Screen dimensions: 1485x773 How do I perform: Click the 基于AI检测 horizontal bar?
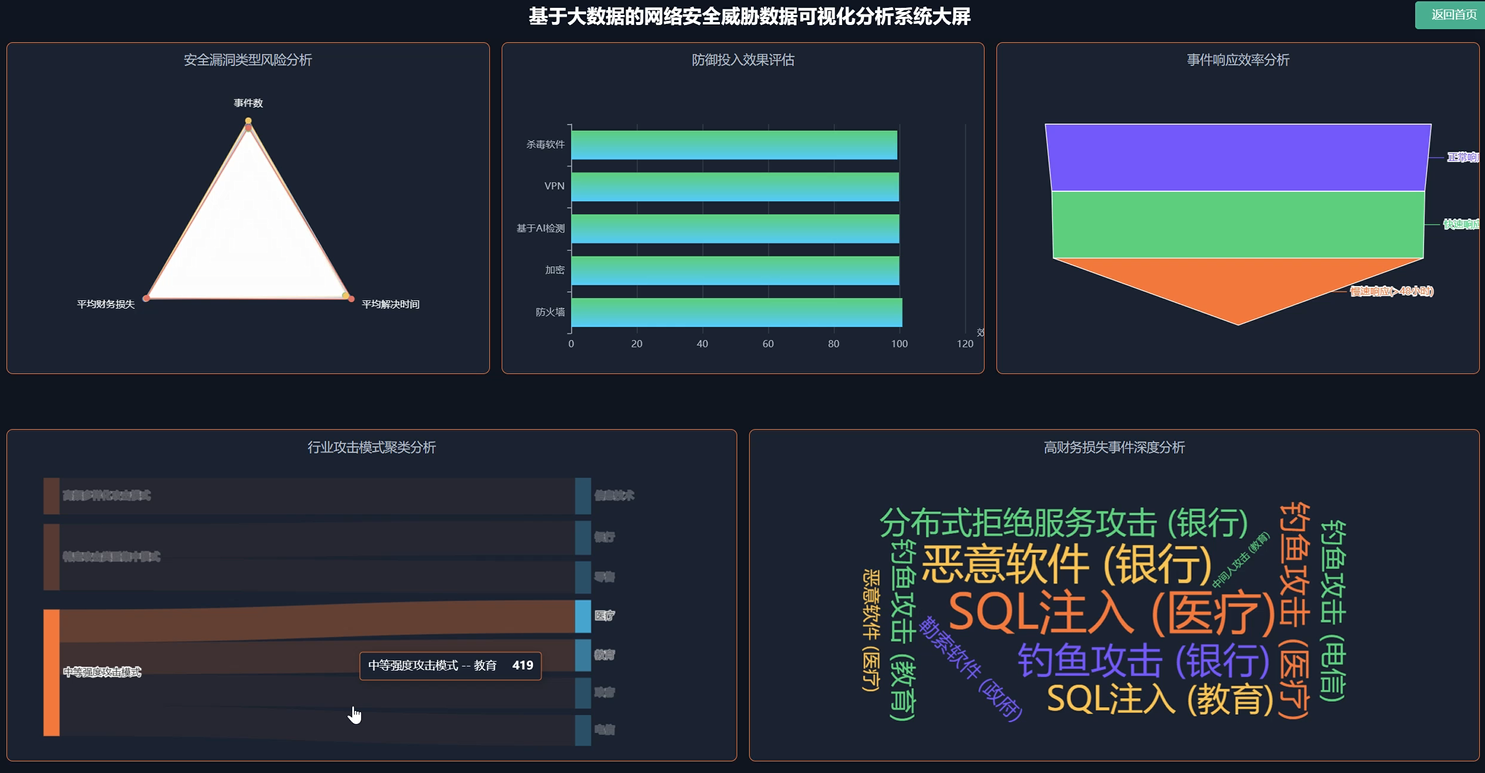pyautogui.click(x=735, y=228)
